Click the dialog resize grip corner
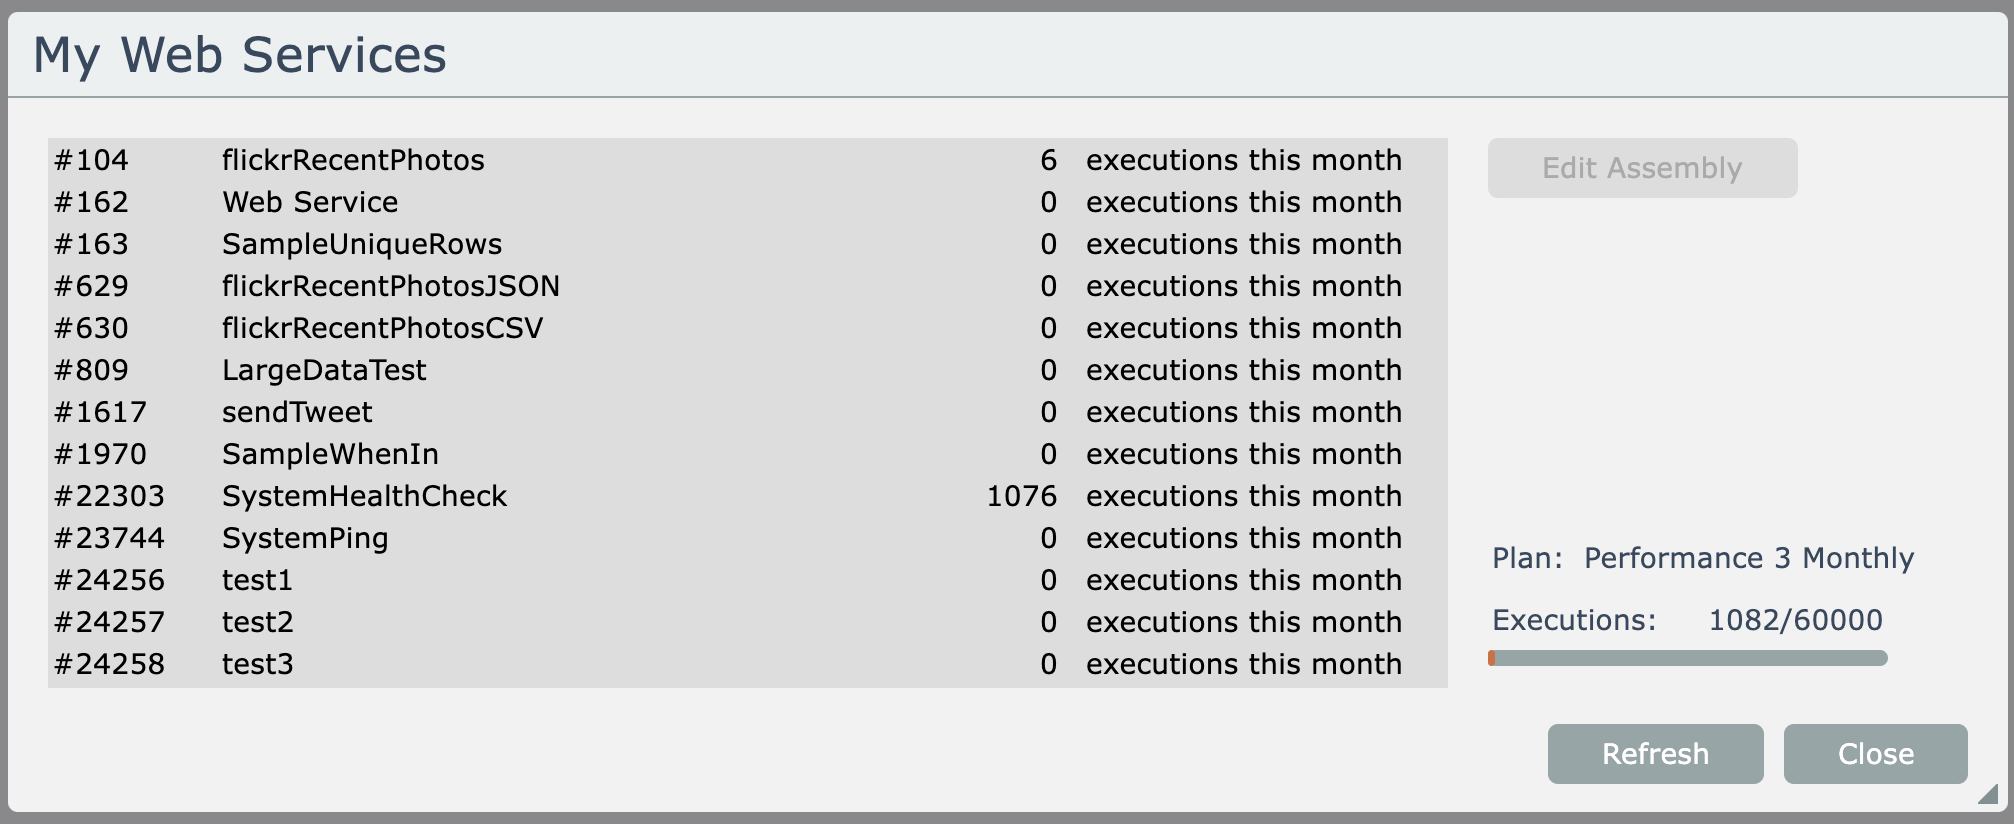2014x824 pixels. pyautogui.click(x=1988, y=794)
